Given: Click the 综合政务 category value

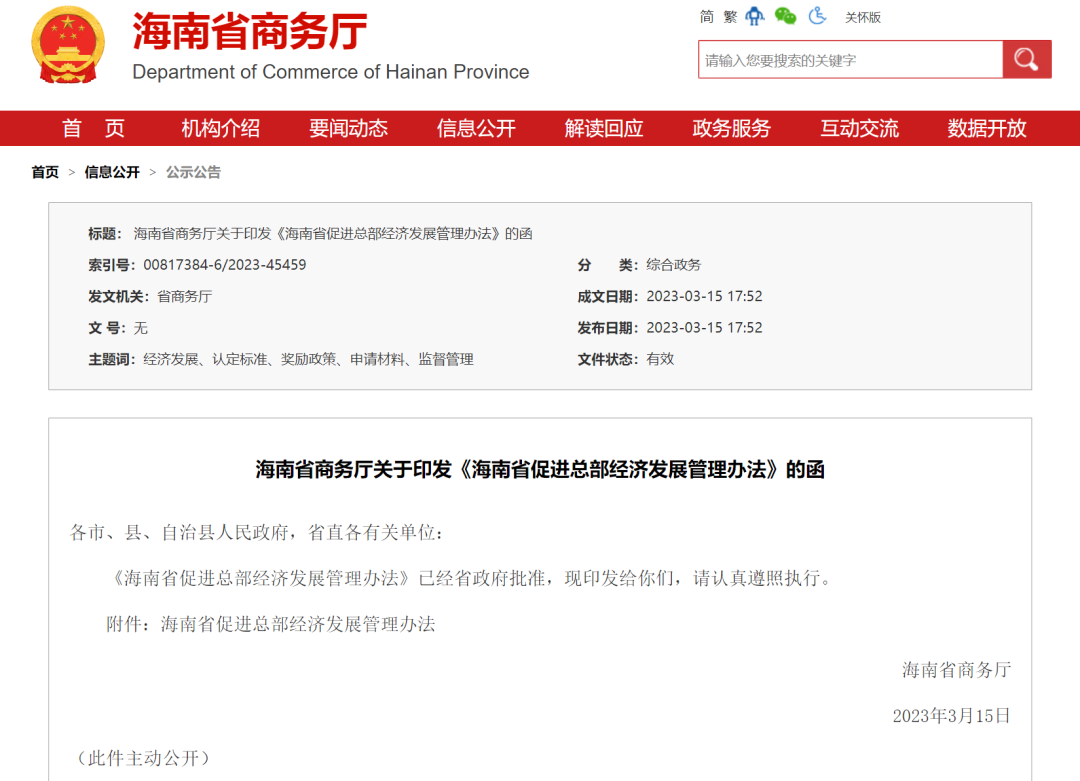Looking at the screenshot, I should 674,265.
